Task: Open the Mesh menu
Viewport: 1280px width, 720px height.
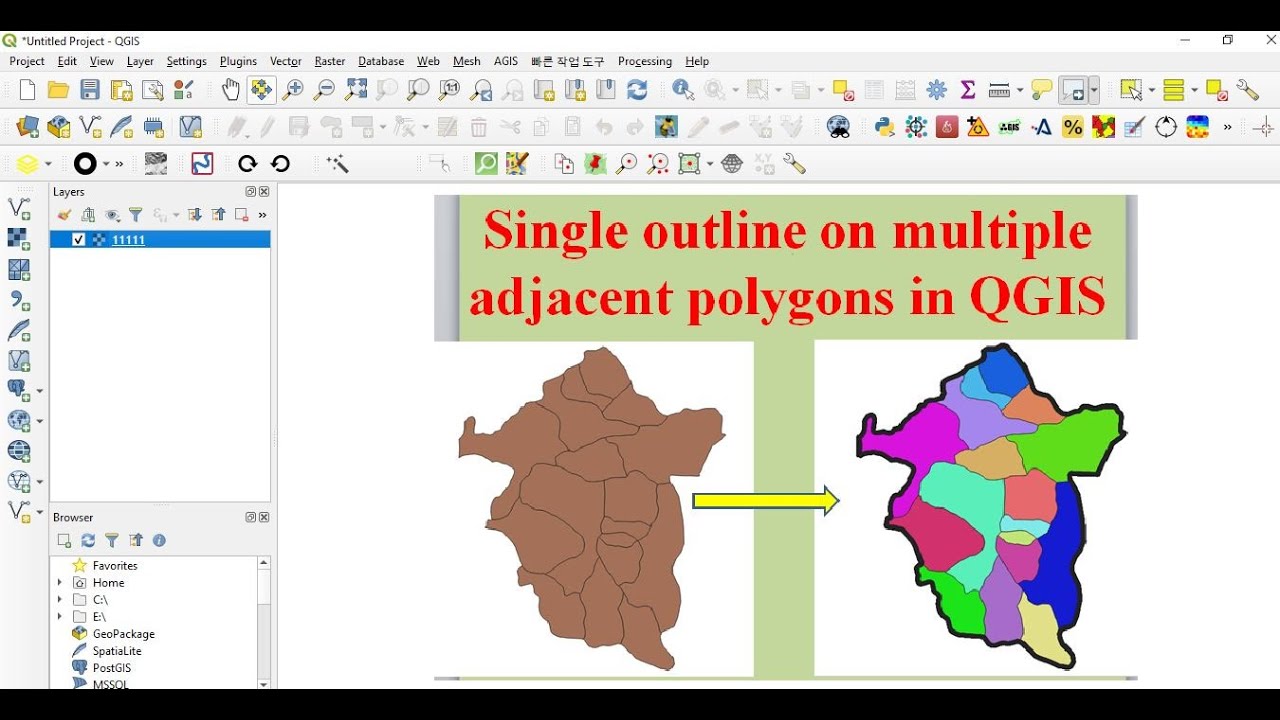Action: coord(467,61)
